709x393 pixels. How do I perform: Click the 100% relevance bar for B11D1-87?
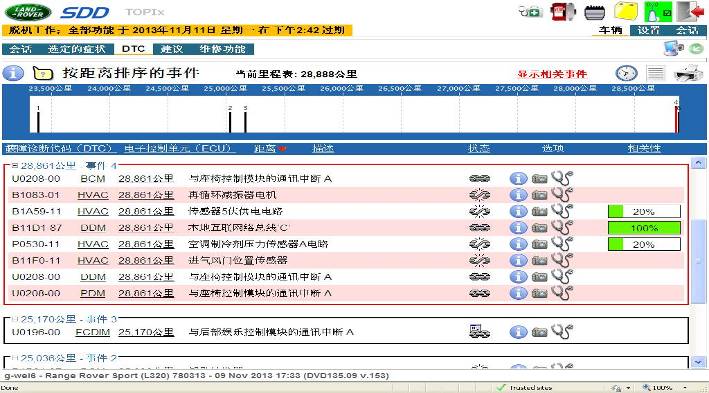coord(644,228)
